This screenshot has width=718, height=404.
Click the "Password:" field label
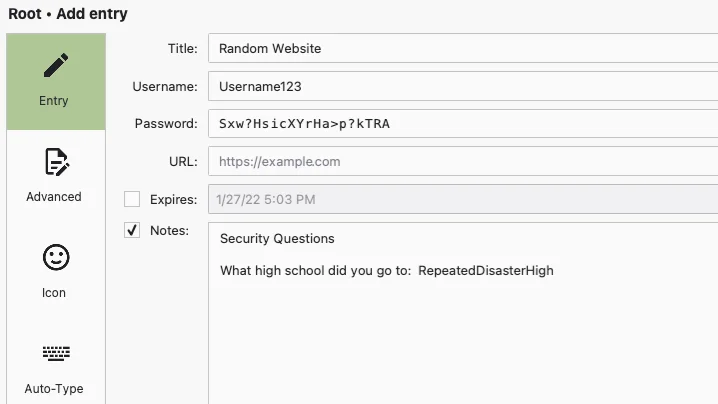click(166, 124)
